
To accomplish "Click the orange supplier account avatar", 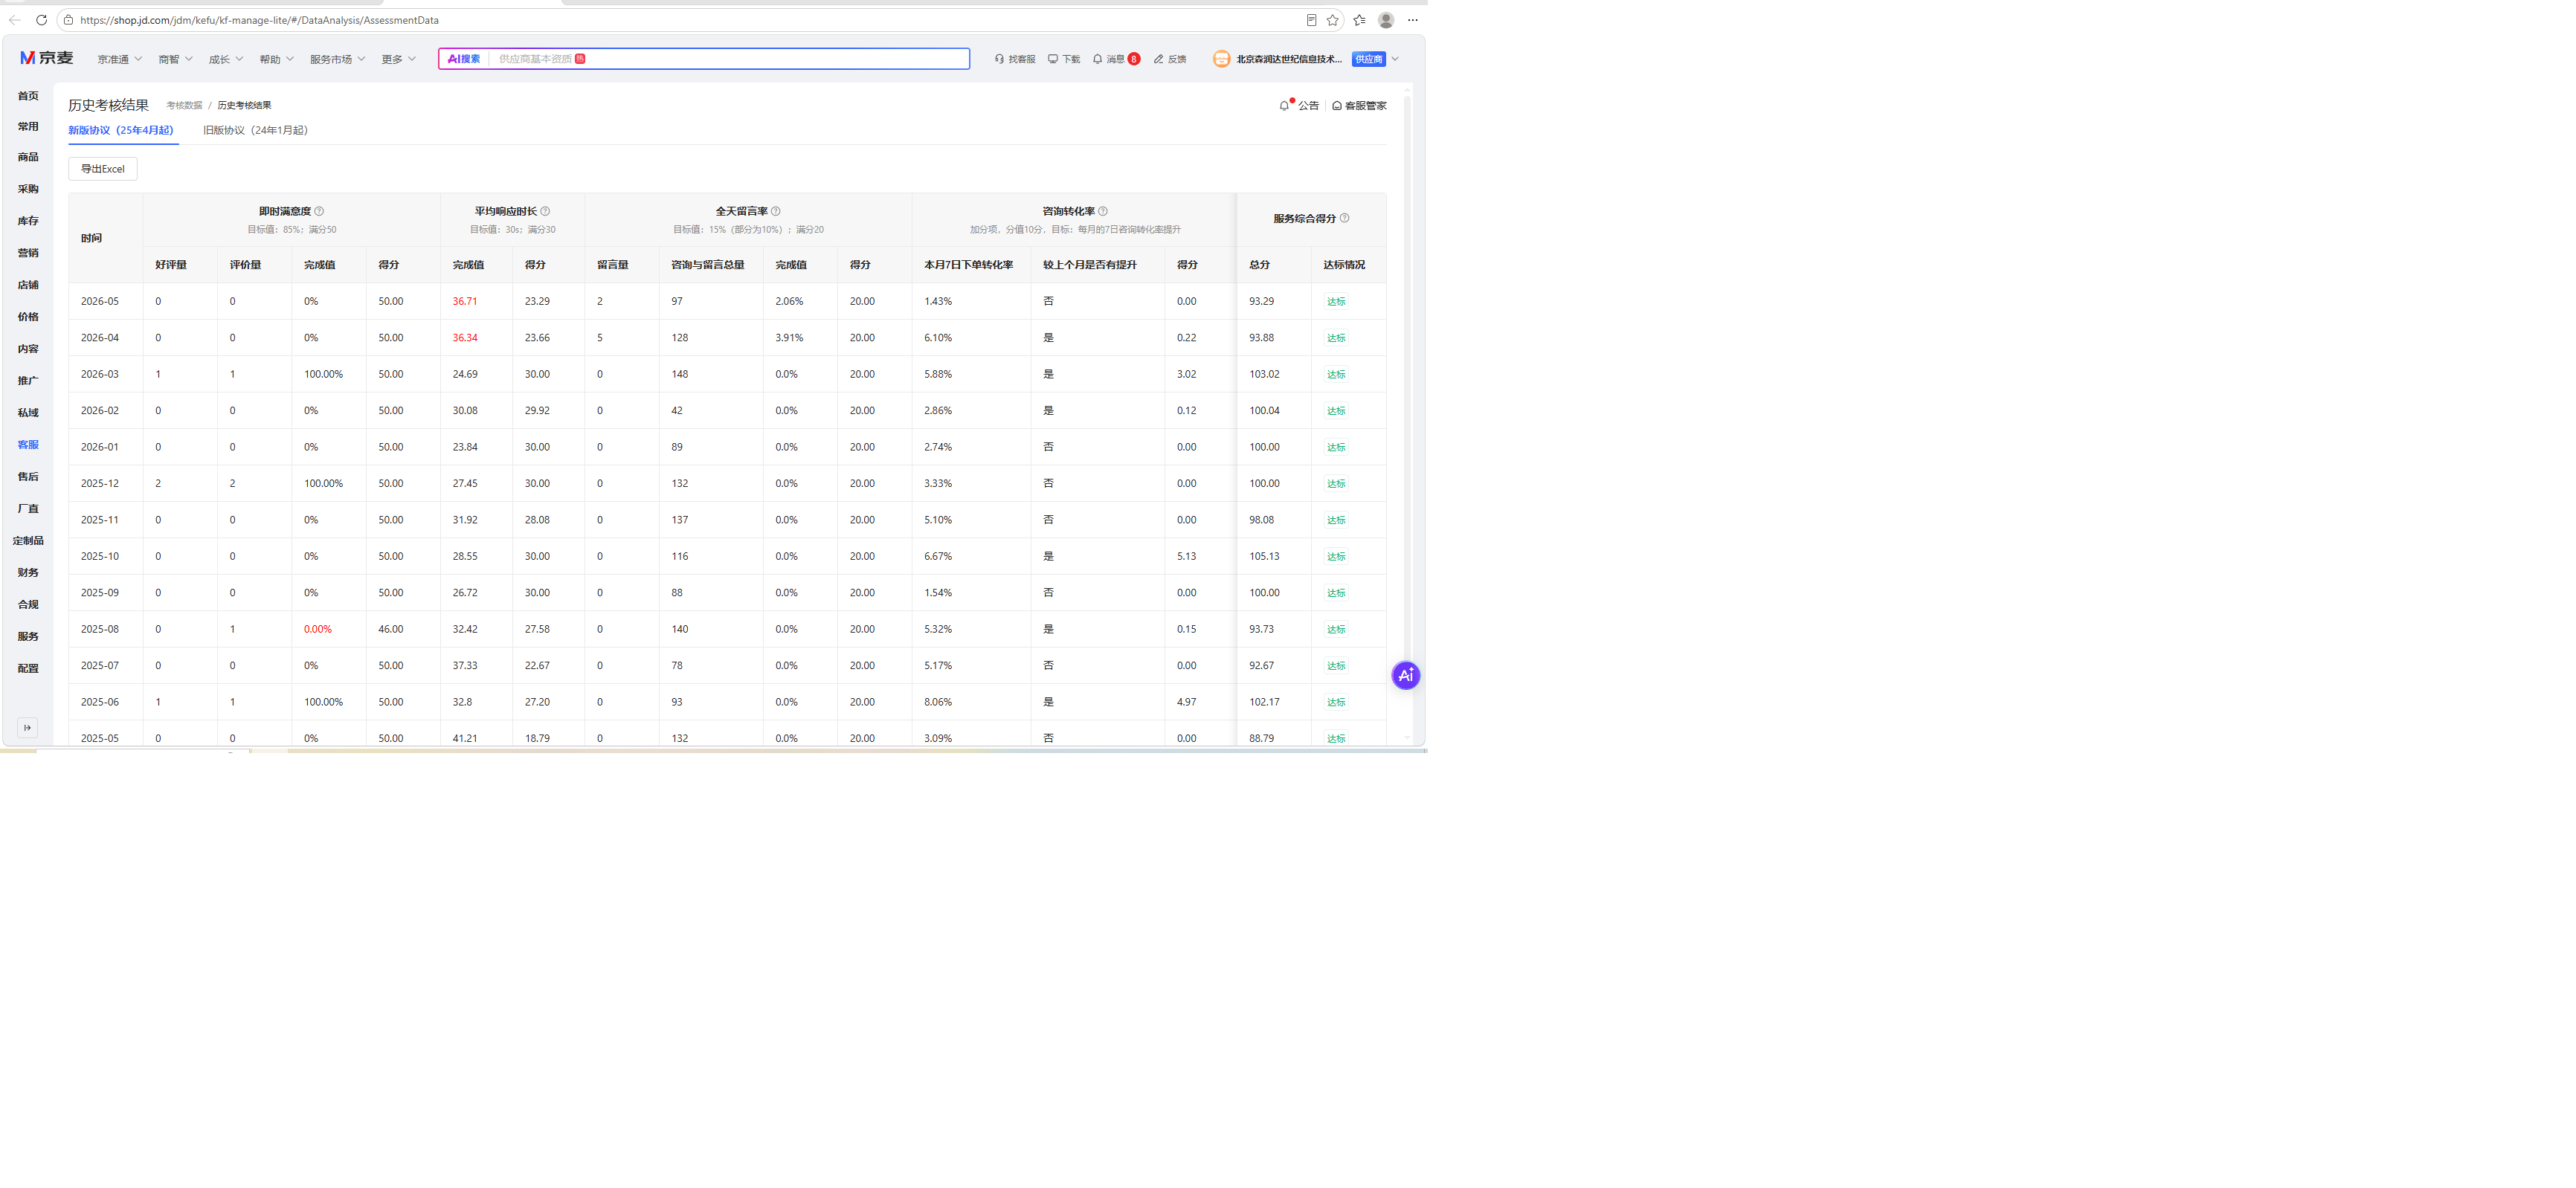I will pos(1221,59).
